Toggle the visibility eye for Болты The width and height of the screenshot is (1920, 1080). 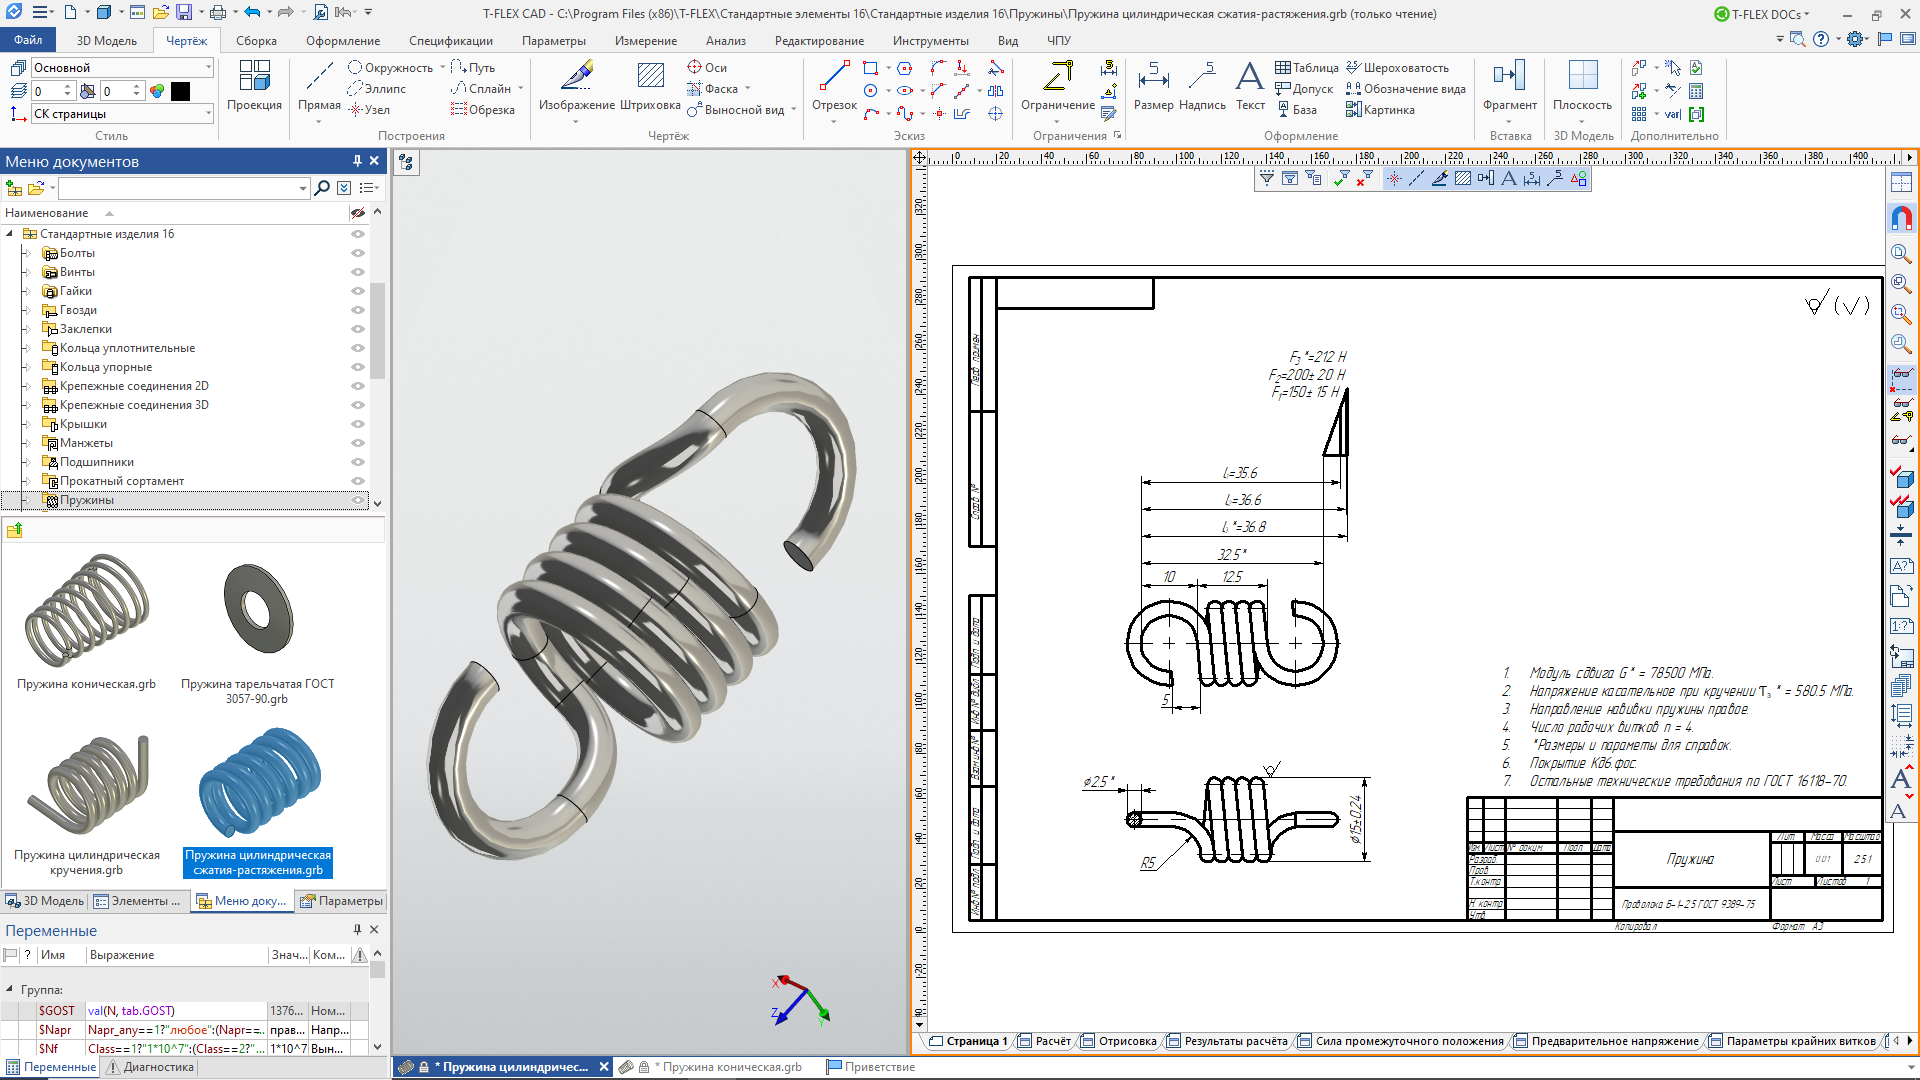pyautogui.click(x=357, y=253)
